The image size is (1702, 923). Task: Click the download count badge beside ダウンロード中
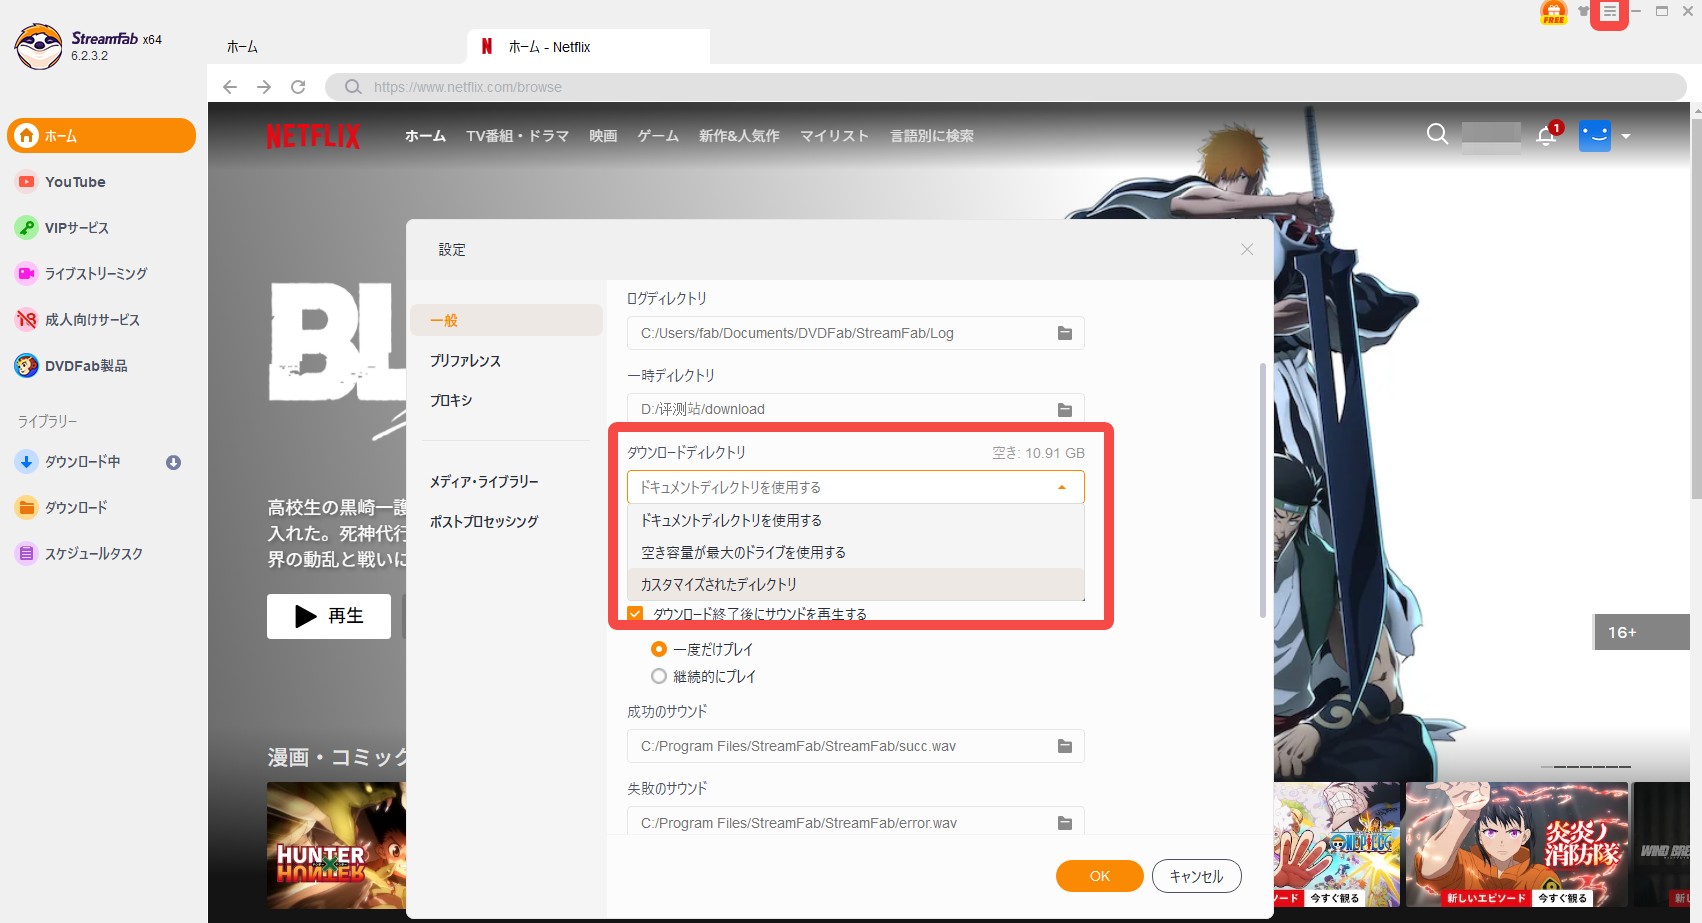click(173, 462)
